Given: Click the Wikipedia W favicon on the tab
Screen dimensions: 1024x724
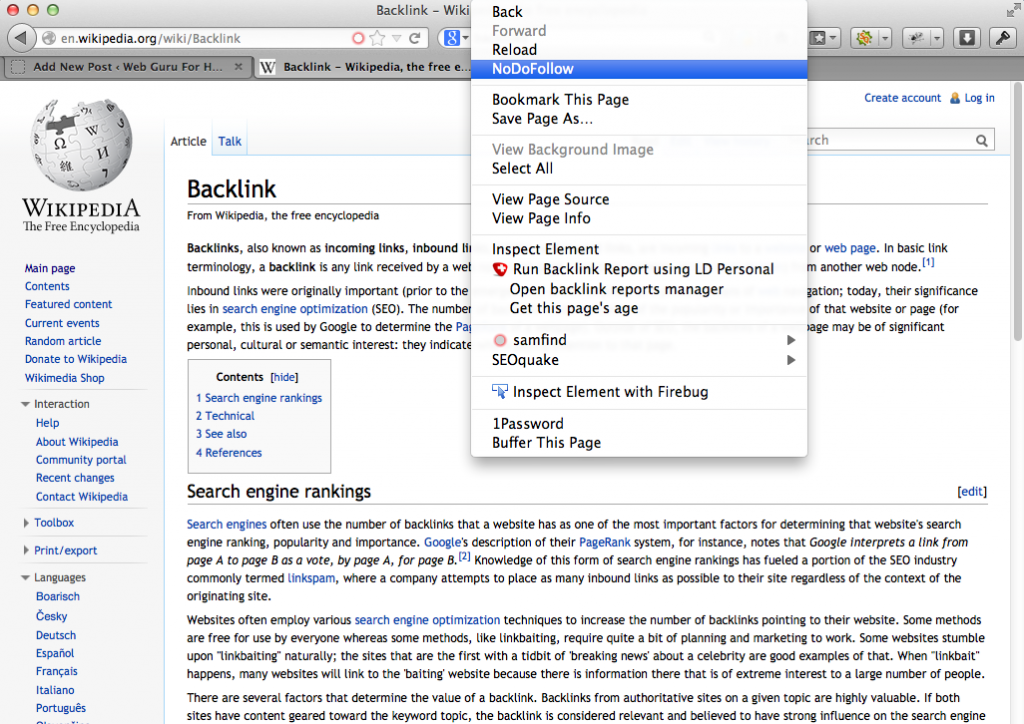Looking at the screenshot, I should pyautogui.click(x=268, y=67).
